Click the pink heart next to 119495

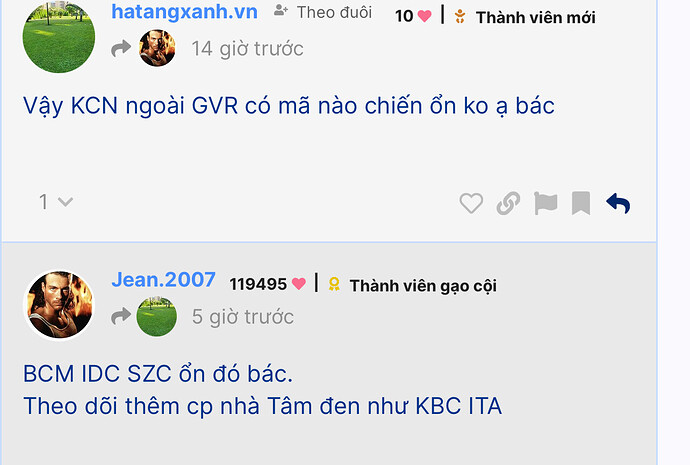coord(298,284)
